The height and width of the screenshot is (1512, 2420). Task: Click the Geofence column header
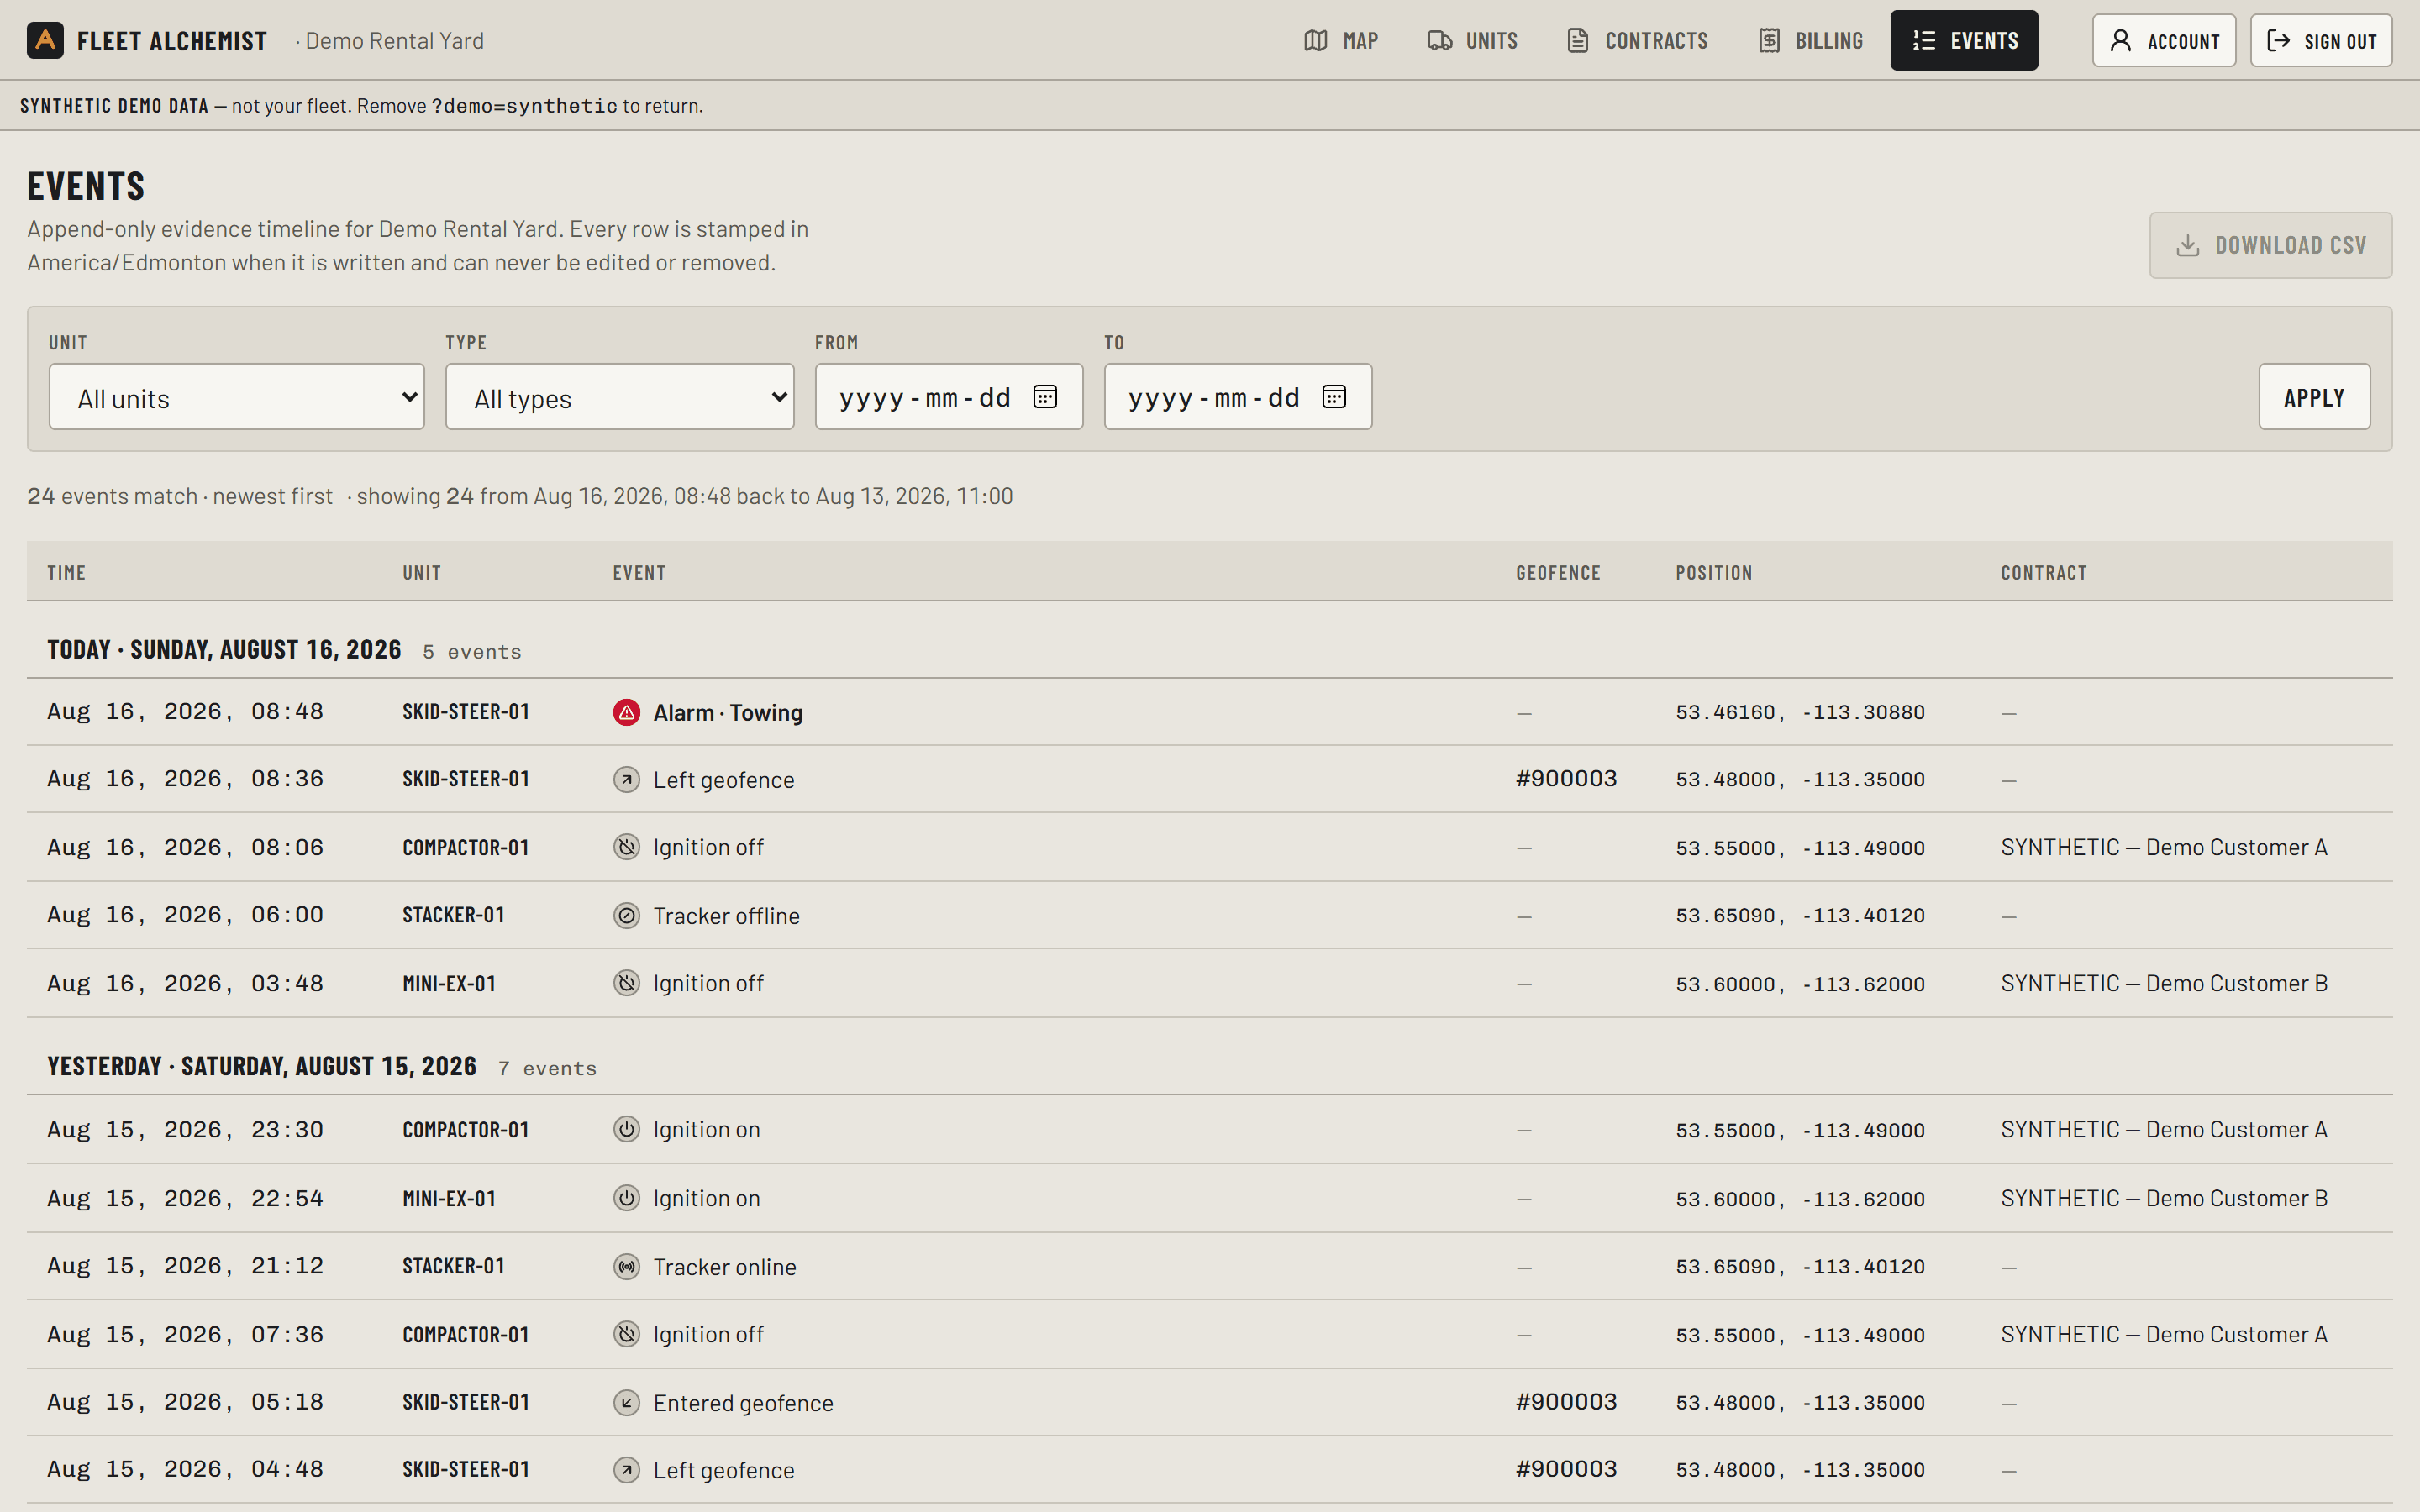pyautogui.click(x=1558, y=573)
